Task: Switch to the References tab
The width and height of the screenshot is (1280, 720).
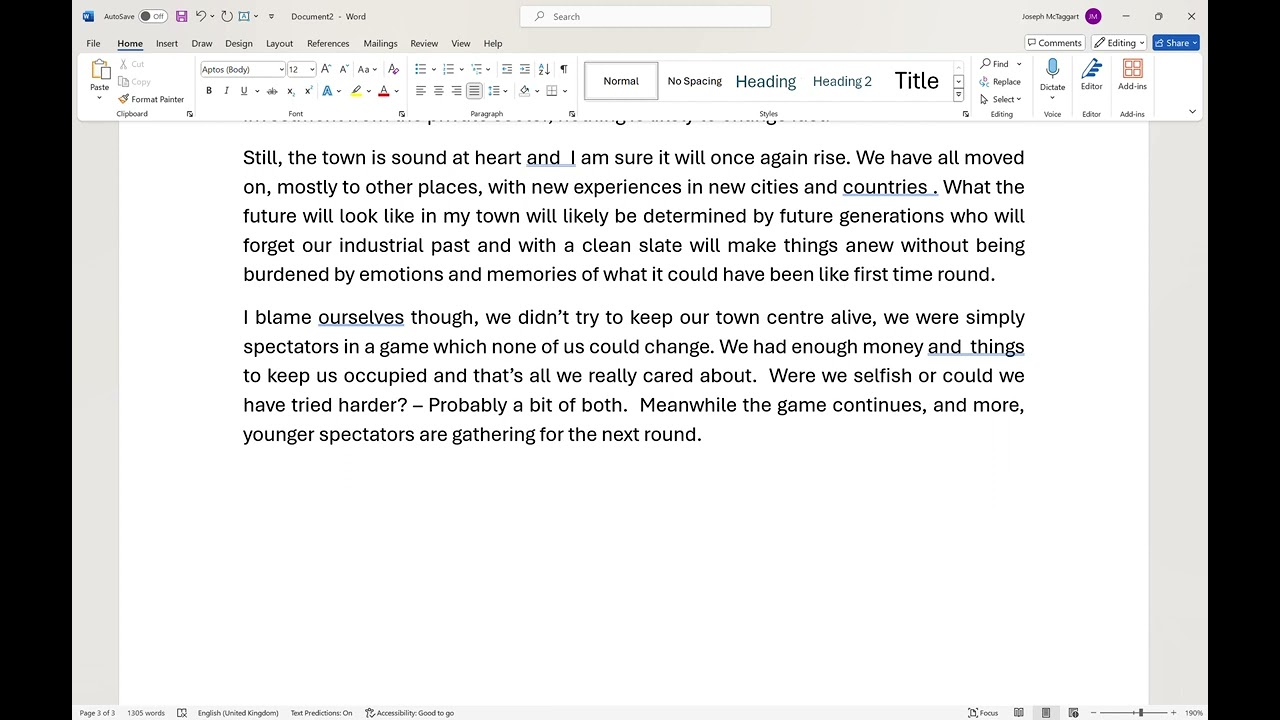Action: [328, 43]
